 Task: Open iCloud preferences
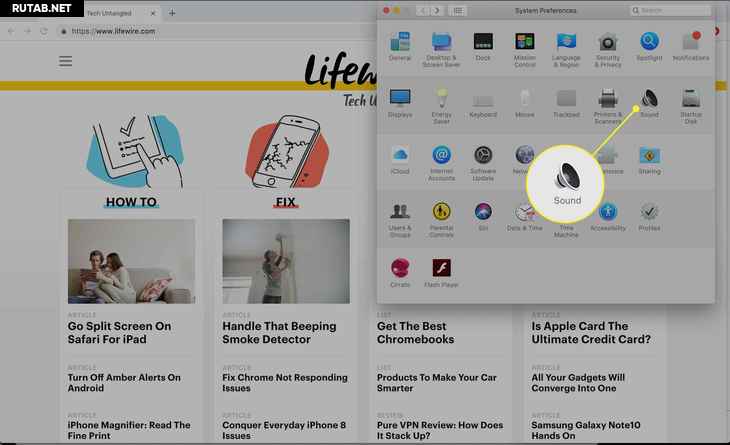tap(400, 160)
